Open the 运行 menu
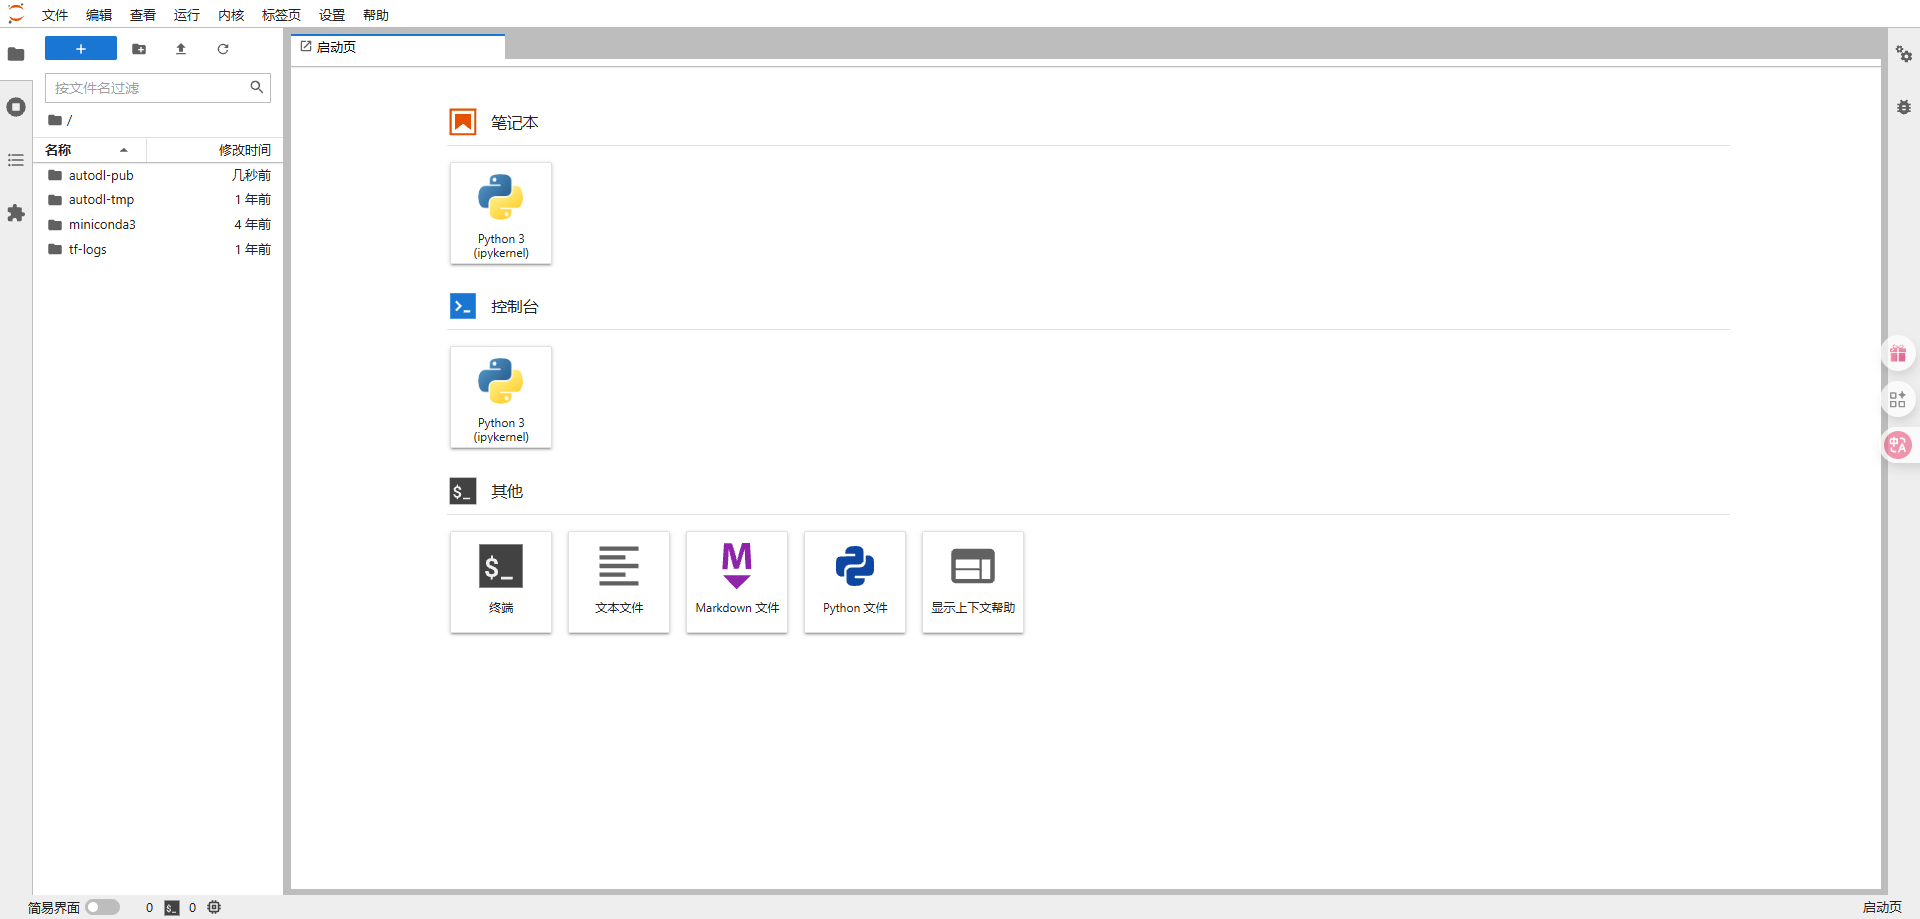 coord(187,15)
